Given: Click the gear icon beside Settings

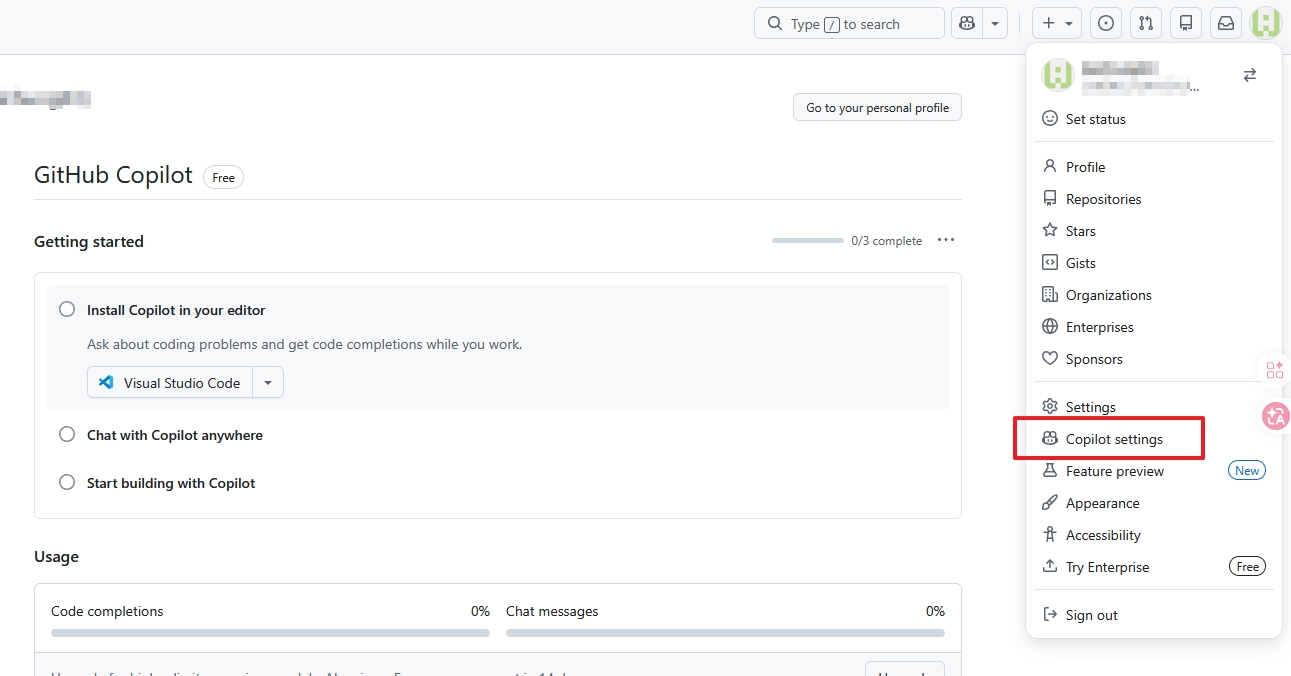Looking at the screenshot, I should [x=1050, y=406].
